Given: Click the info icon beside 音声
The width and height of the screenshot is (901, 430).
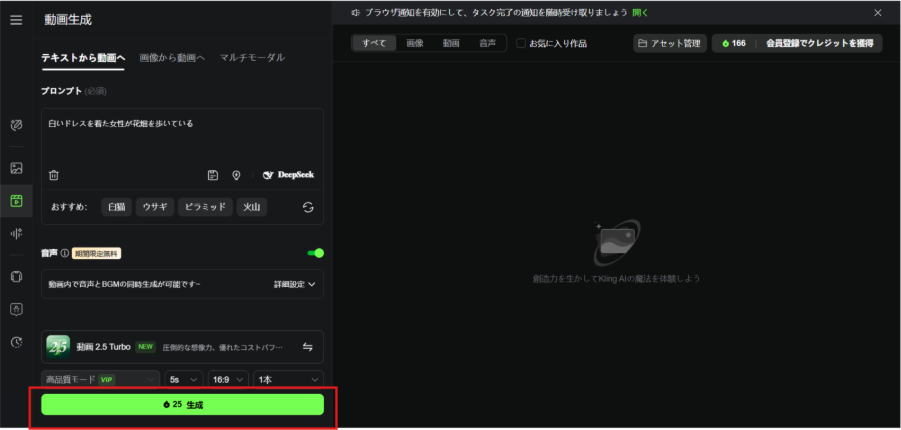Looking at the screenshot, I should tap(64, 254).
